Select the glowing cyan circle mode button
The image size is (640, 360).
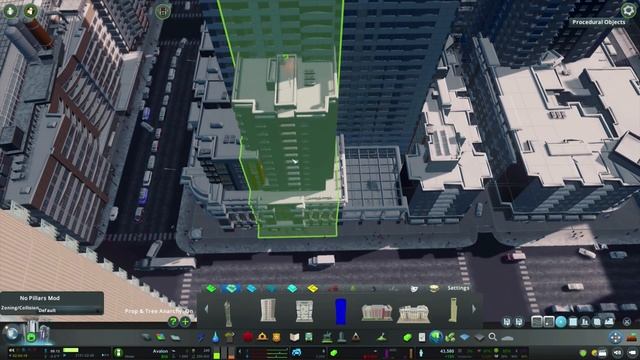(x=561, y=322)
